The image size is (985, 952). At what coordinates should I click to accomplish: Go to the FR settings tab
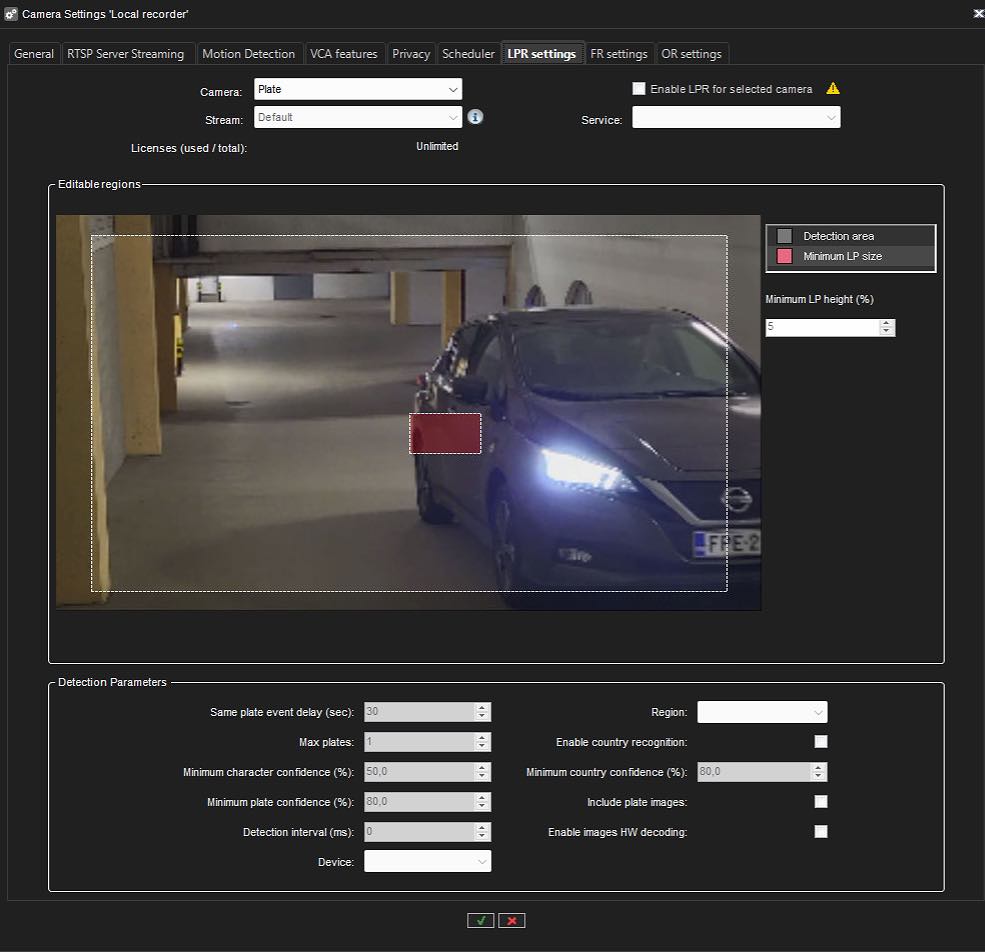coord(619,54)
